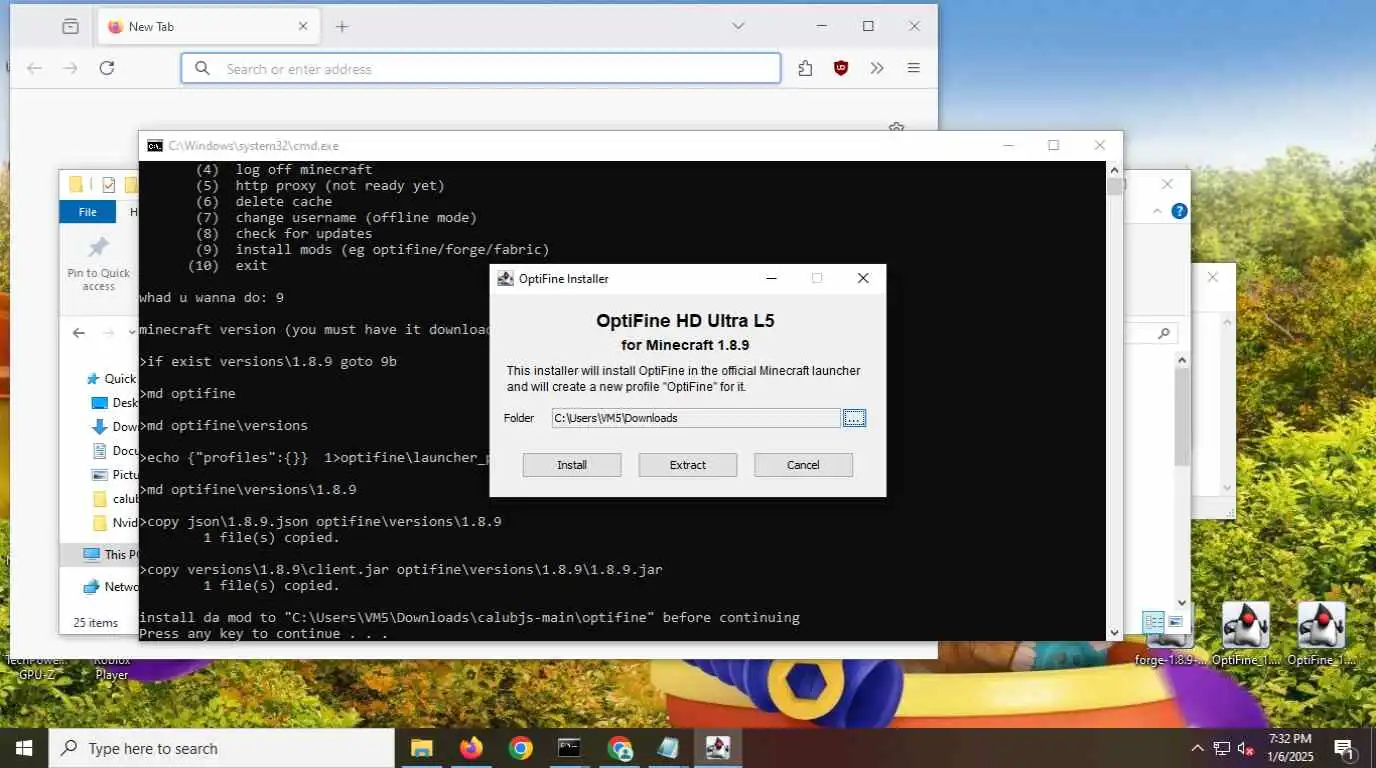1376x768 pixels.
Task: Show more Firefox toolbar tools chevrons
Action: click(877, 68)
